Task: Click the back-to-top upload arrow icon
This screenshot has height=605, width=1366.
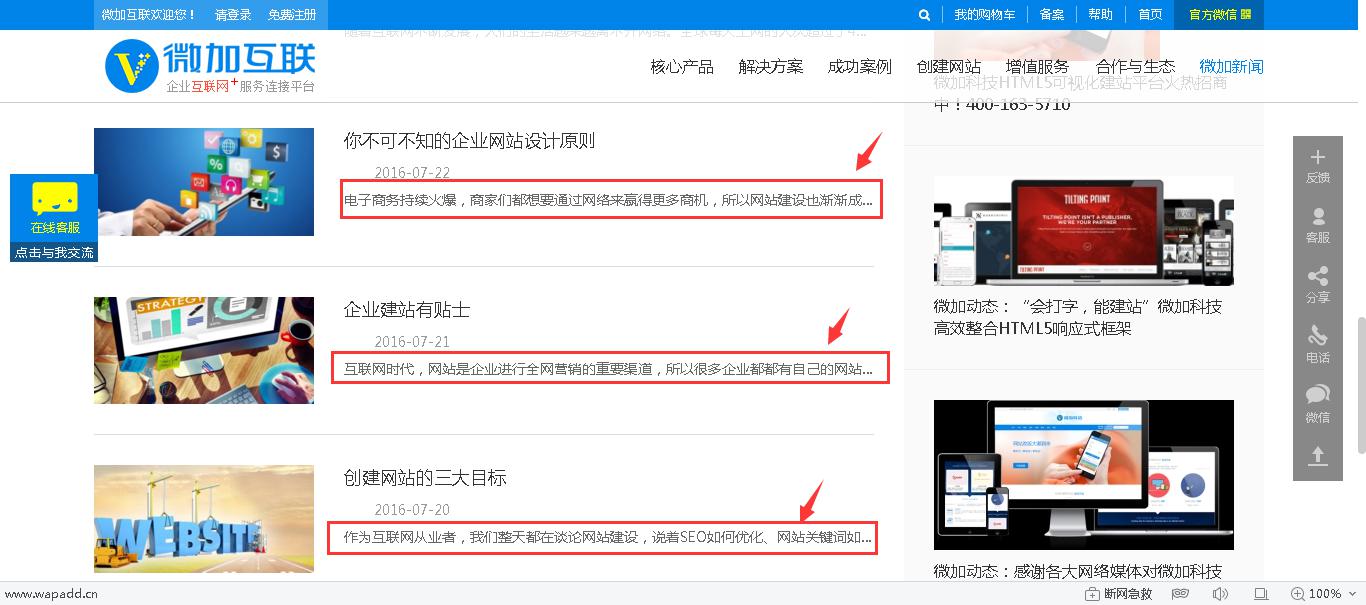Action: [1317, 456]
